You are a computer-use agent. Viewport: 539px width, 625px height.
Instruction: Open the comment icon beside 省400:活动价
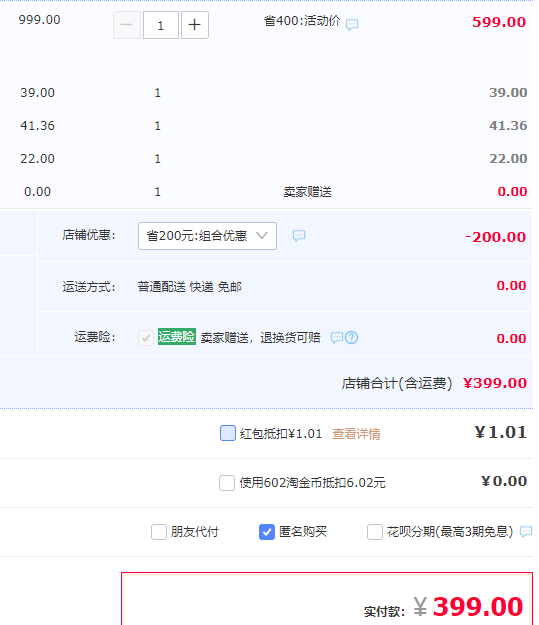352,25
